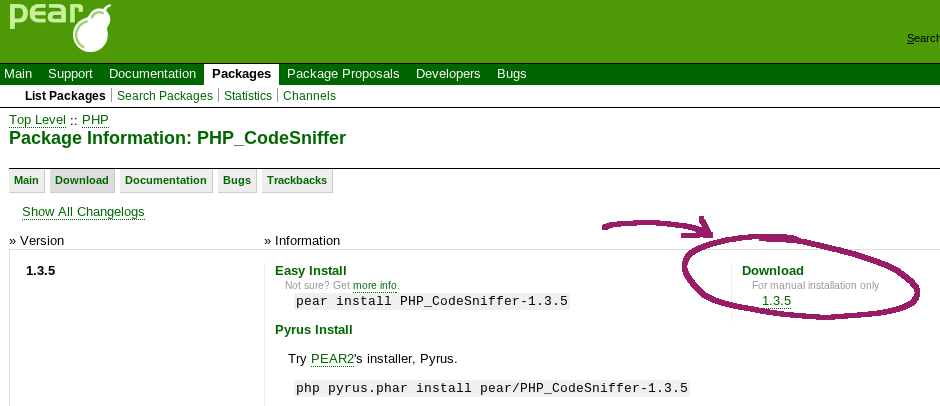Select the Packages navigation item

pos(242,74)
